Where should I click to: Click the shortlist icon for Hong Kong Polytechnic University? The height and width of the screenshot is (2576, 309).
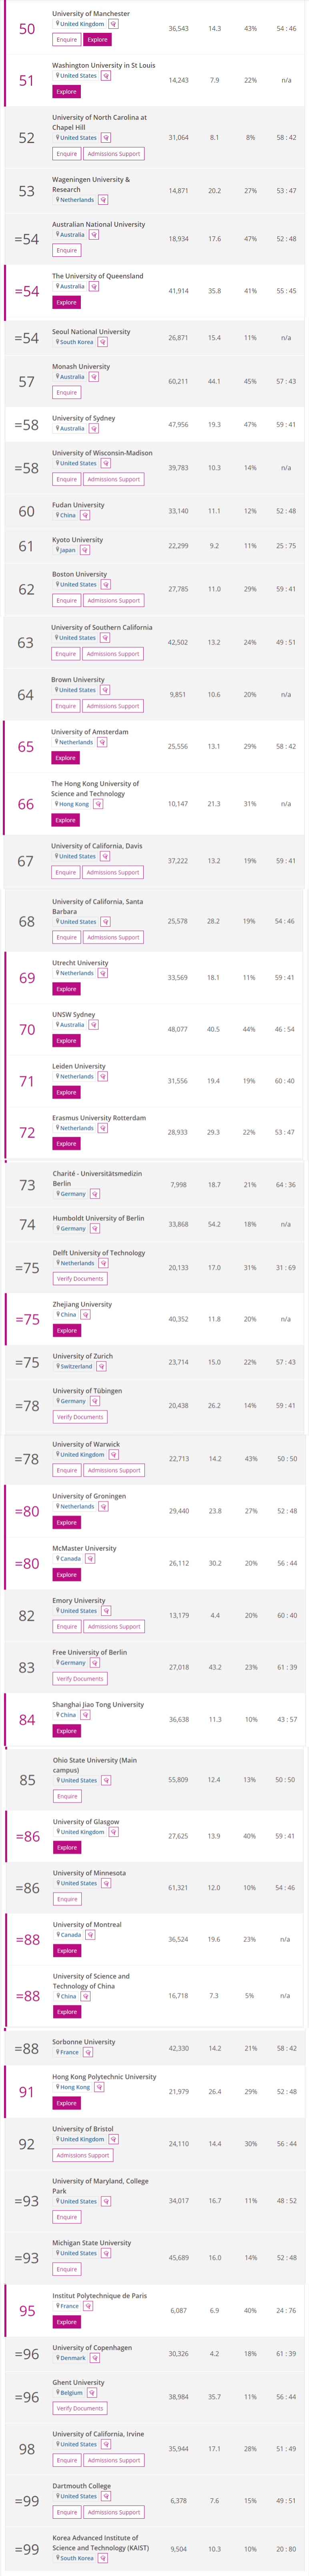tap(99, 2087)
